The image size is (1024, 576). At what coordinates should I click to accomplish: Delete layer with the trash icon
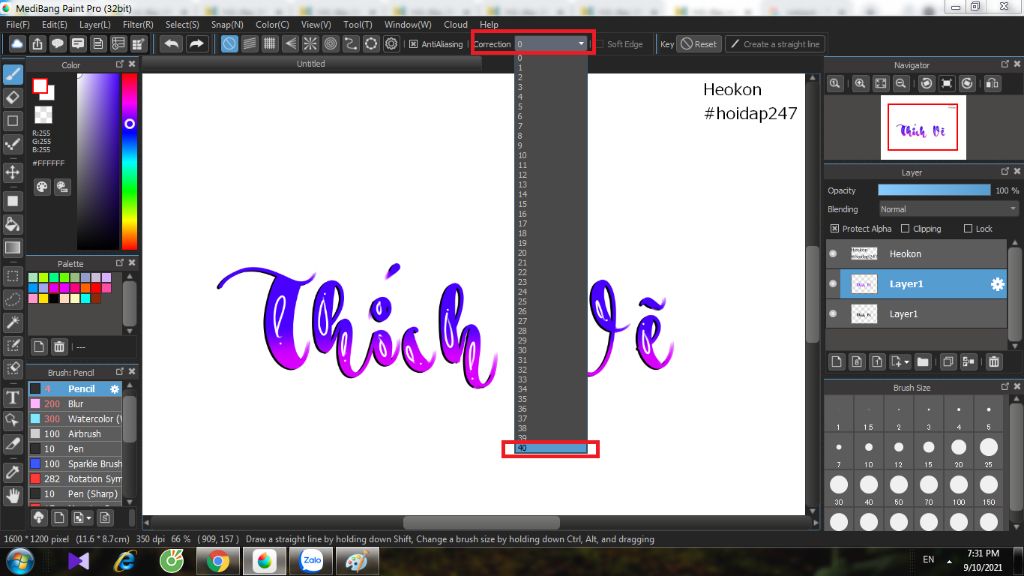[x=994, y=362]
